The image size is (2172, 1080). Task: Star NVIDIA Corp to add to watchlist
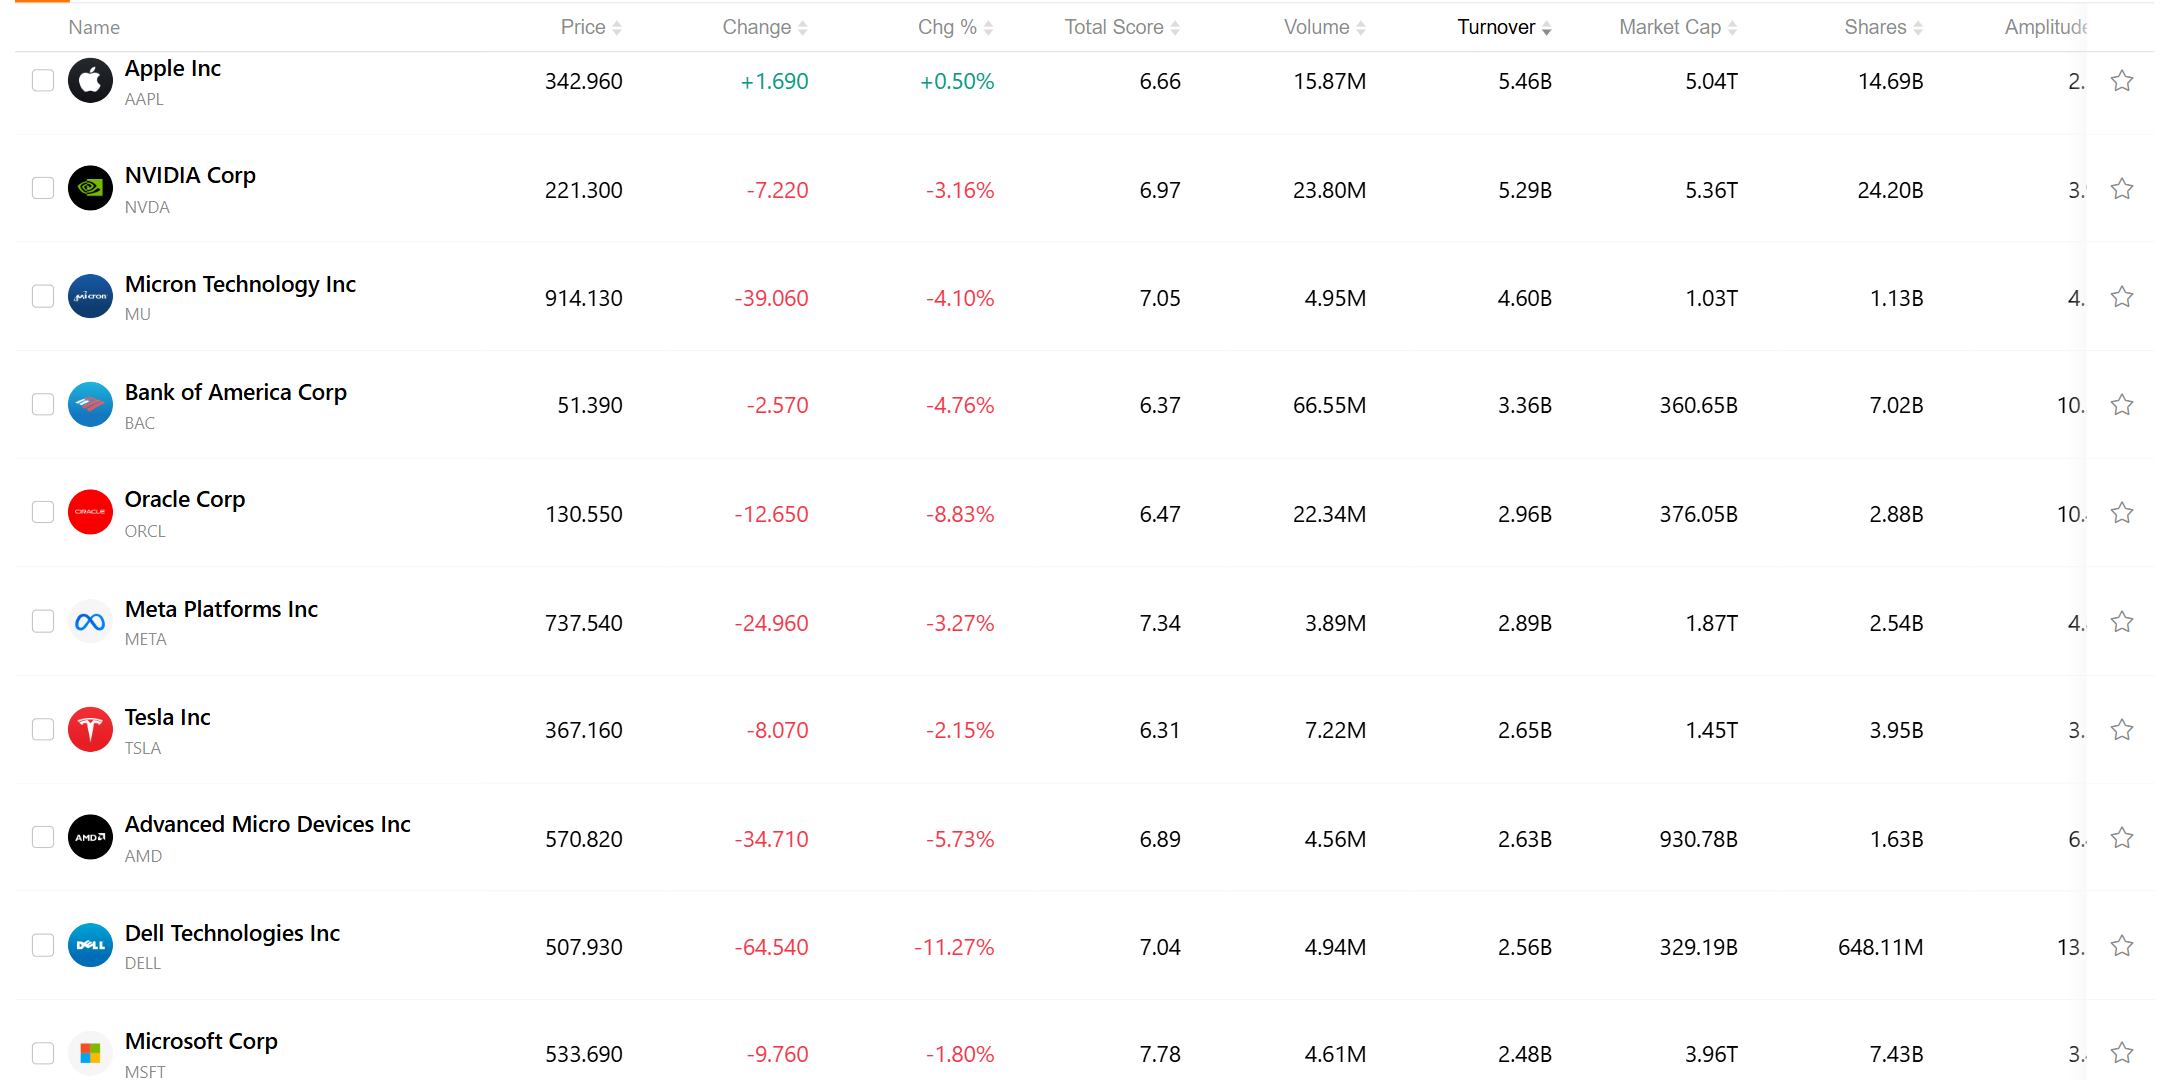click(x=2121, y=189)
